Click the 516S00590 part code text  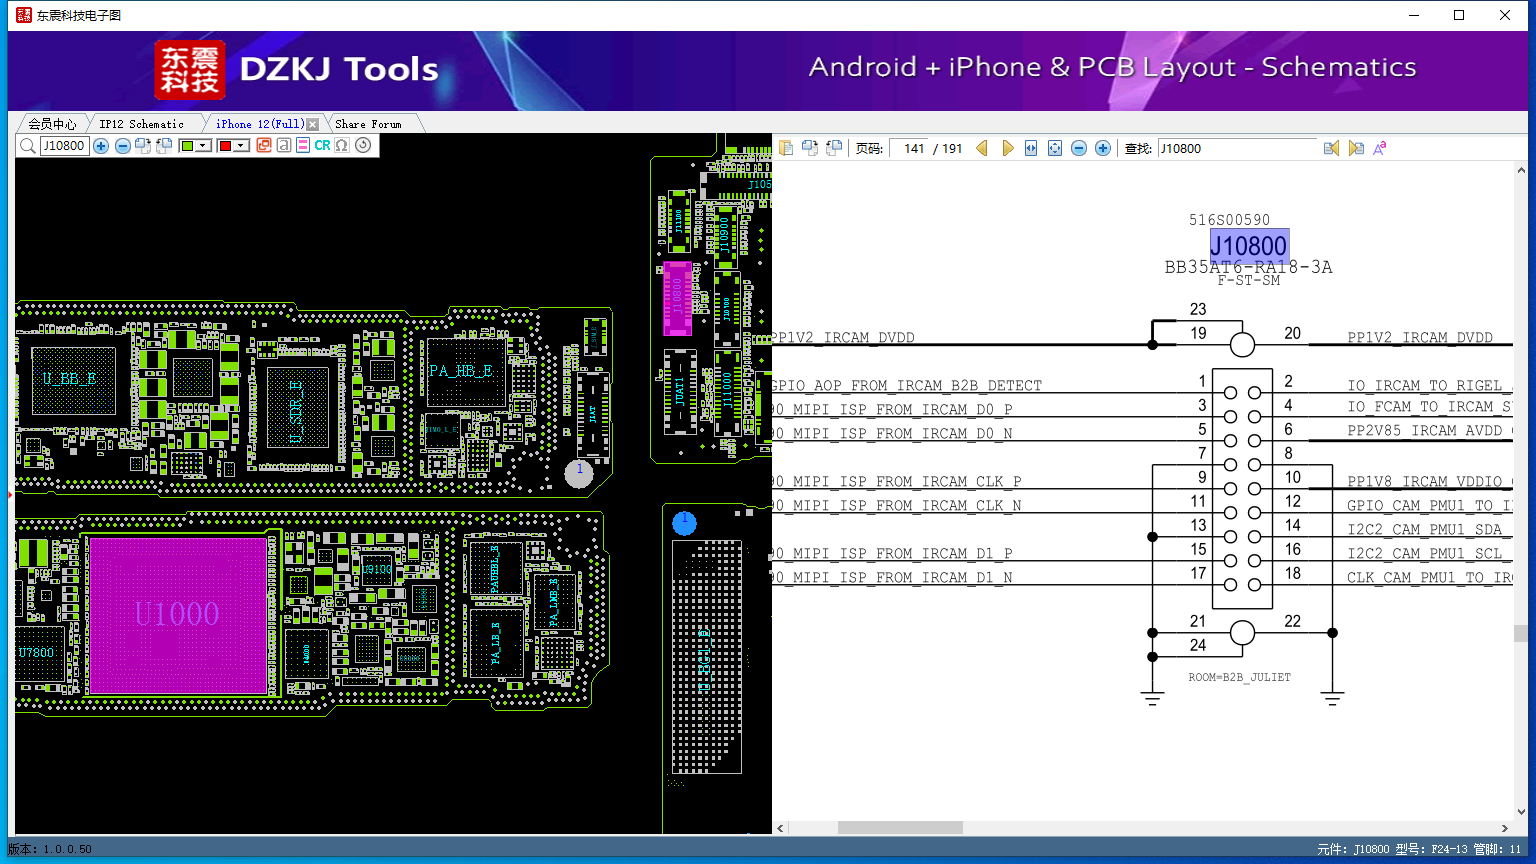pos(1229,220)
